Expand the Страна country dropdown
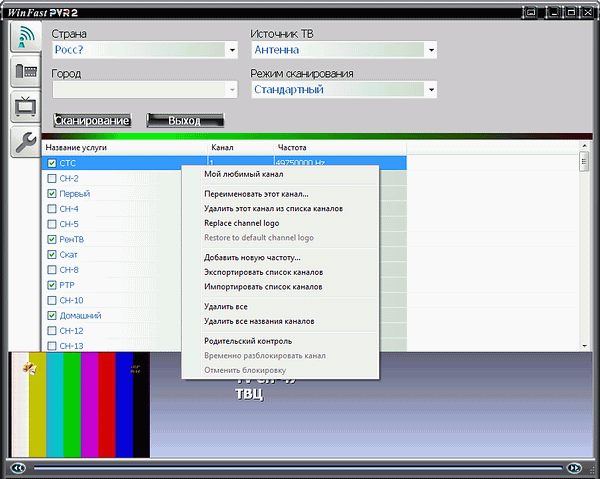Screen dimensions: 600x479 232,49
